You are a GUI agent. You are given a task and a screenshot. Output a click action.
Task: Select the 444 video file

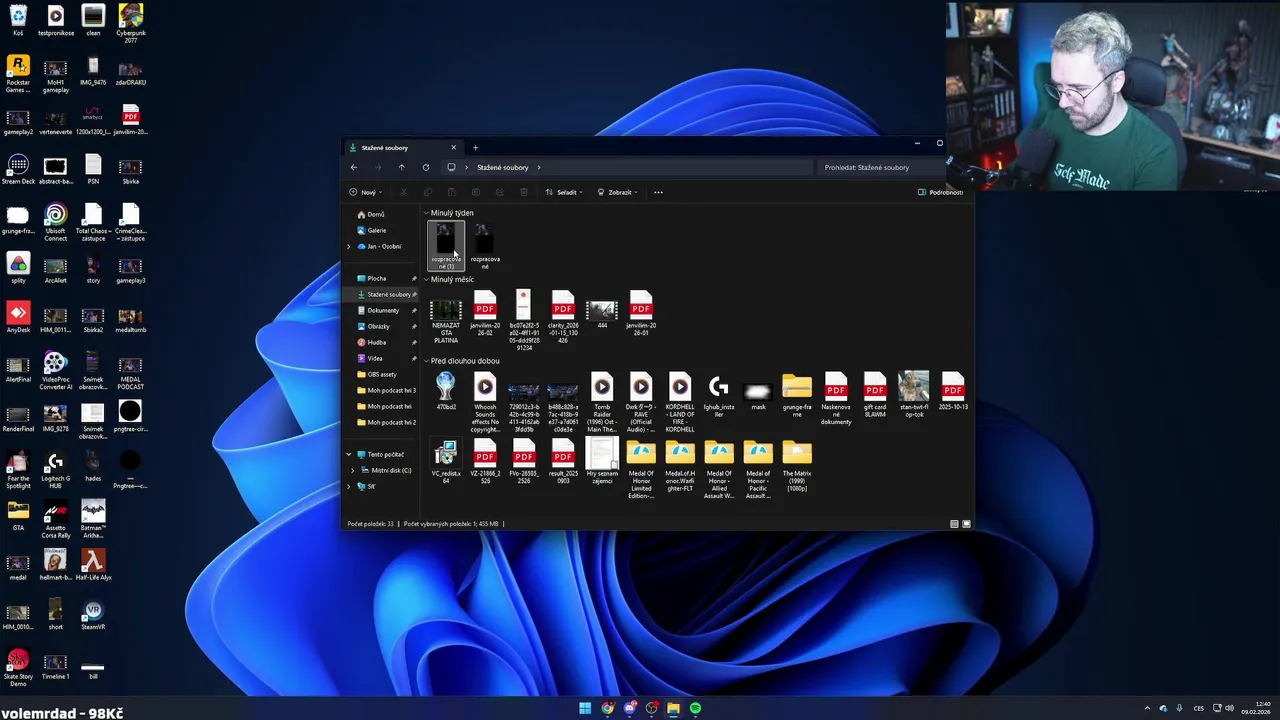[602, 311]
